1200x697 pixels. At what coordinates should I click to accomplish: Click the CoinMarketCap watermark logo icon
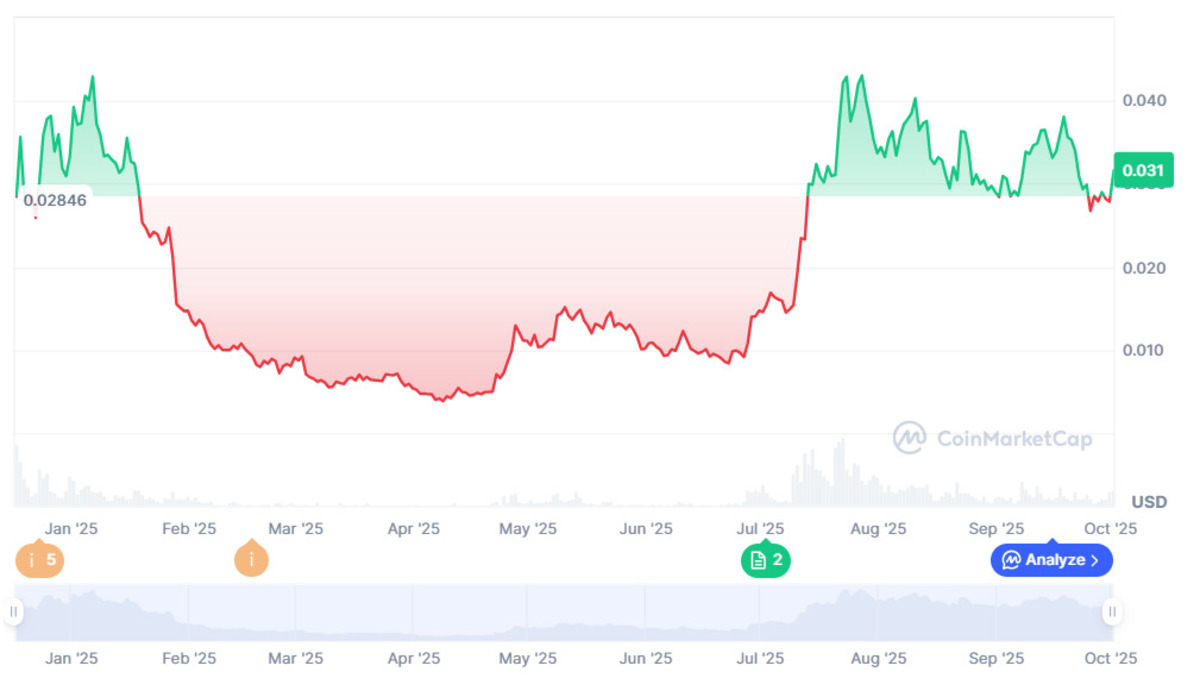(x=909, y=438)
